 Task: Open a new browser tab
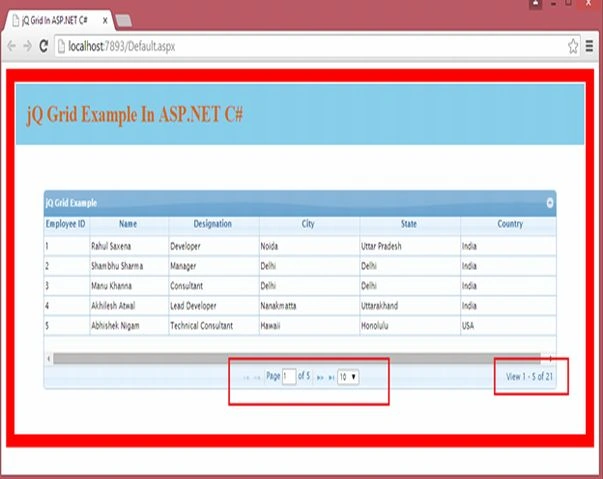coord(124,21)
